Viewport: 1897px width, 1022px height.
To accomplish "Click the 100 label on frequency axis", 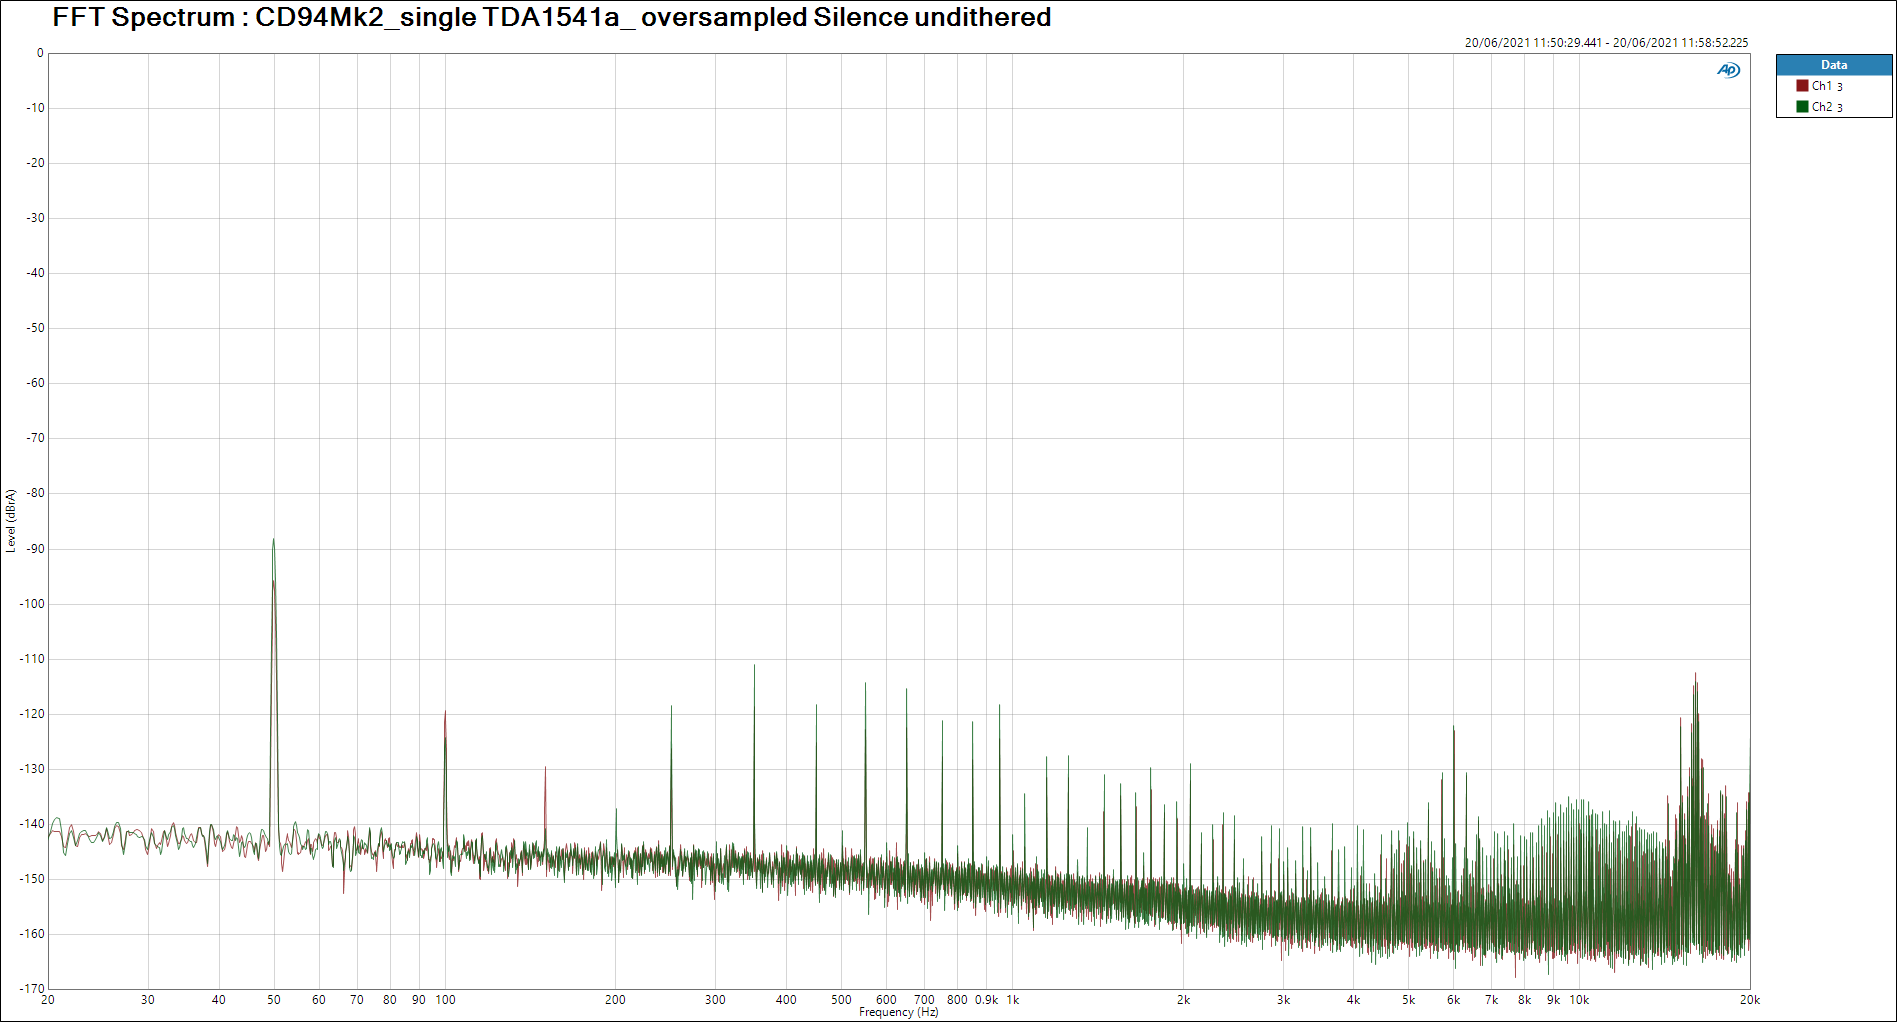I will click(x=445, y=1000).
